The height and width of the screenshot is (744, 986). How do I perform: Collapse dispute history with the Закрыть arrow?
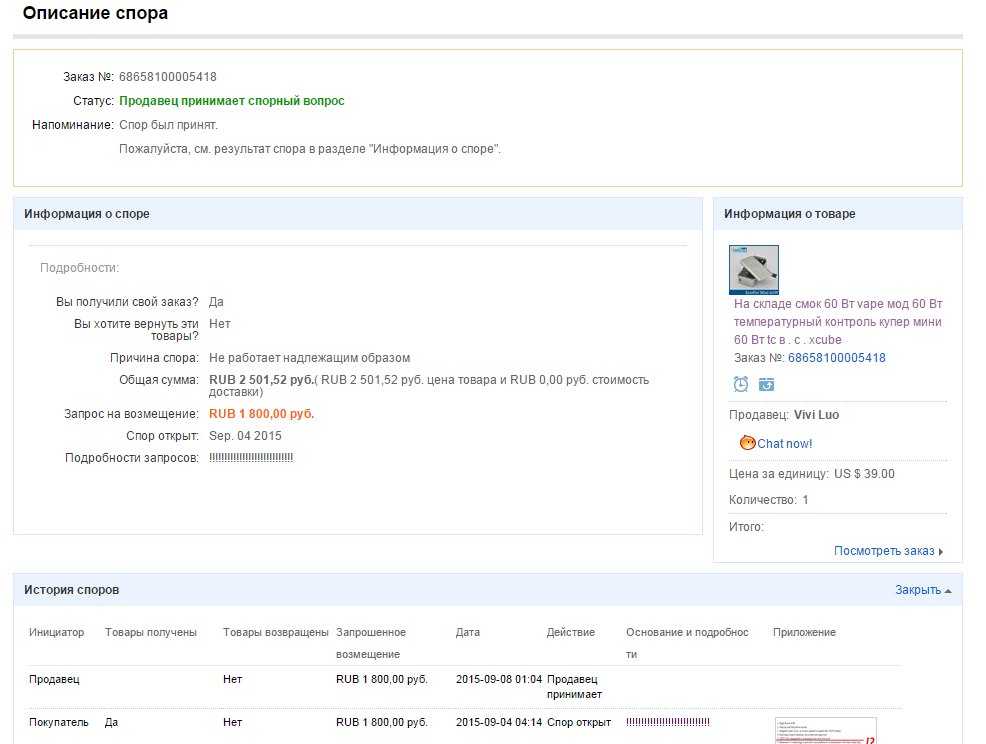click(948, 591)
